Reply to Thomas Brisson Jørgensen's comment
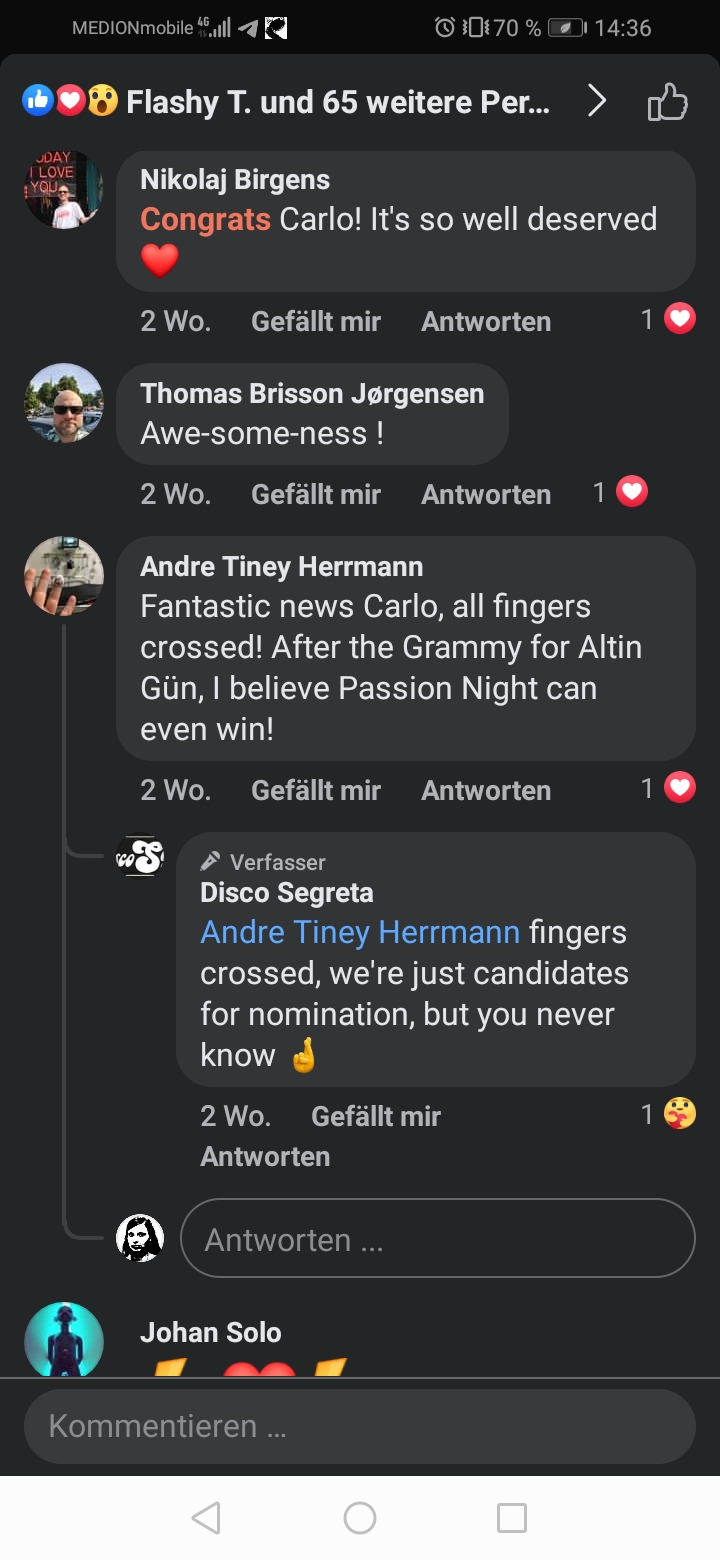 coord(486,494)
